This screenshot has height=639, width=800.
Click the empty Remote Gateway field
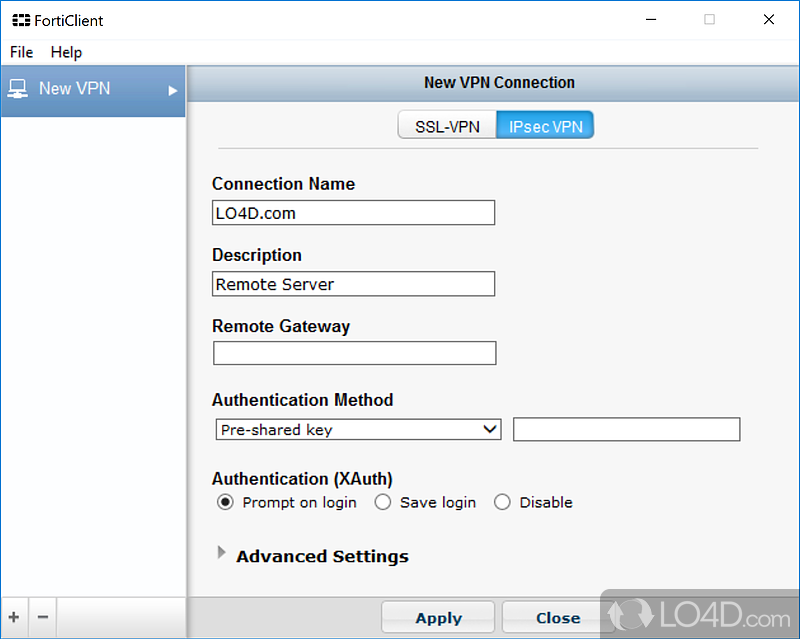coord(354,353)
